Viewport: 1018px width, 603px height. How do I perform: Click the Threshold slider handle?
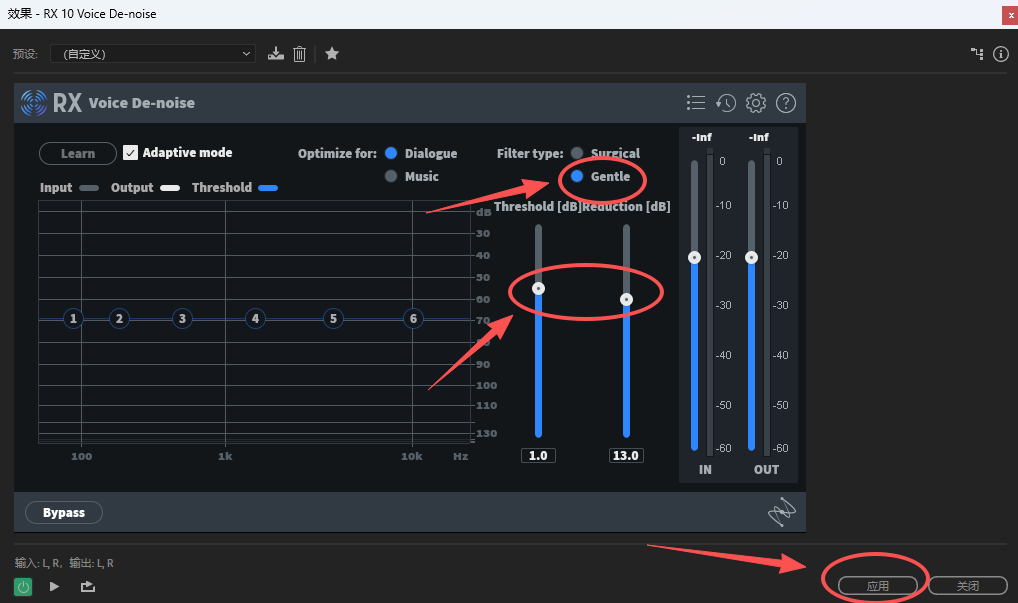pos(538,288)
